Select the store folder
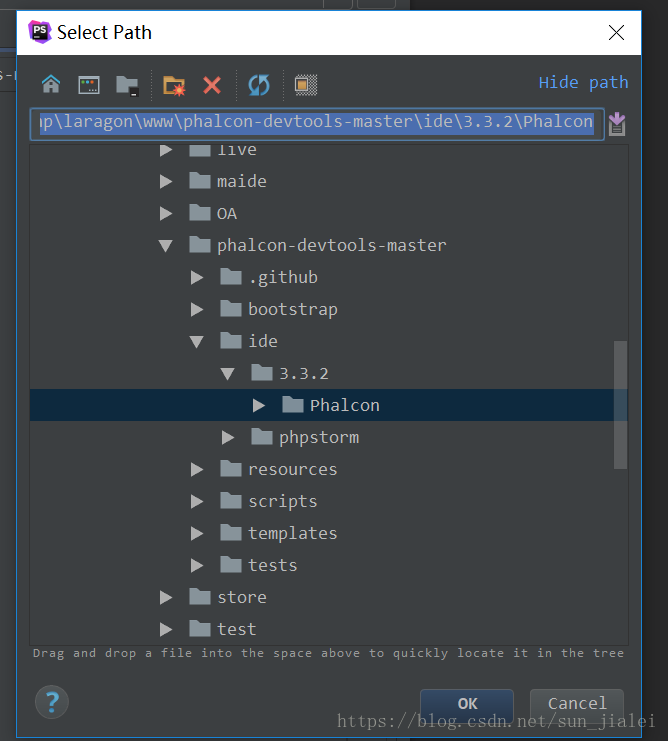Viewport: 668px width, 741px height. [x=228, y=597]
